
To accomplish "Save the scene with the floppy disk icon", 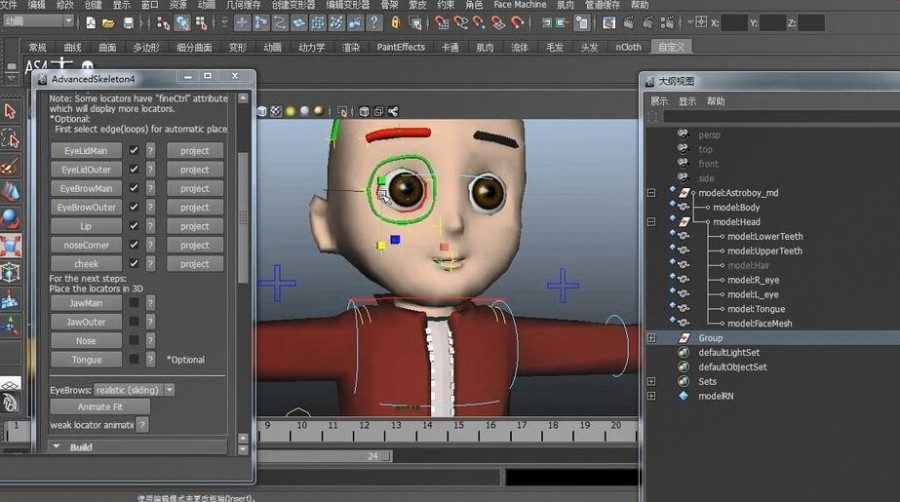I will [x=129, y=22].
